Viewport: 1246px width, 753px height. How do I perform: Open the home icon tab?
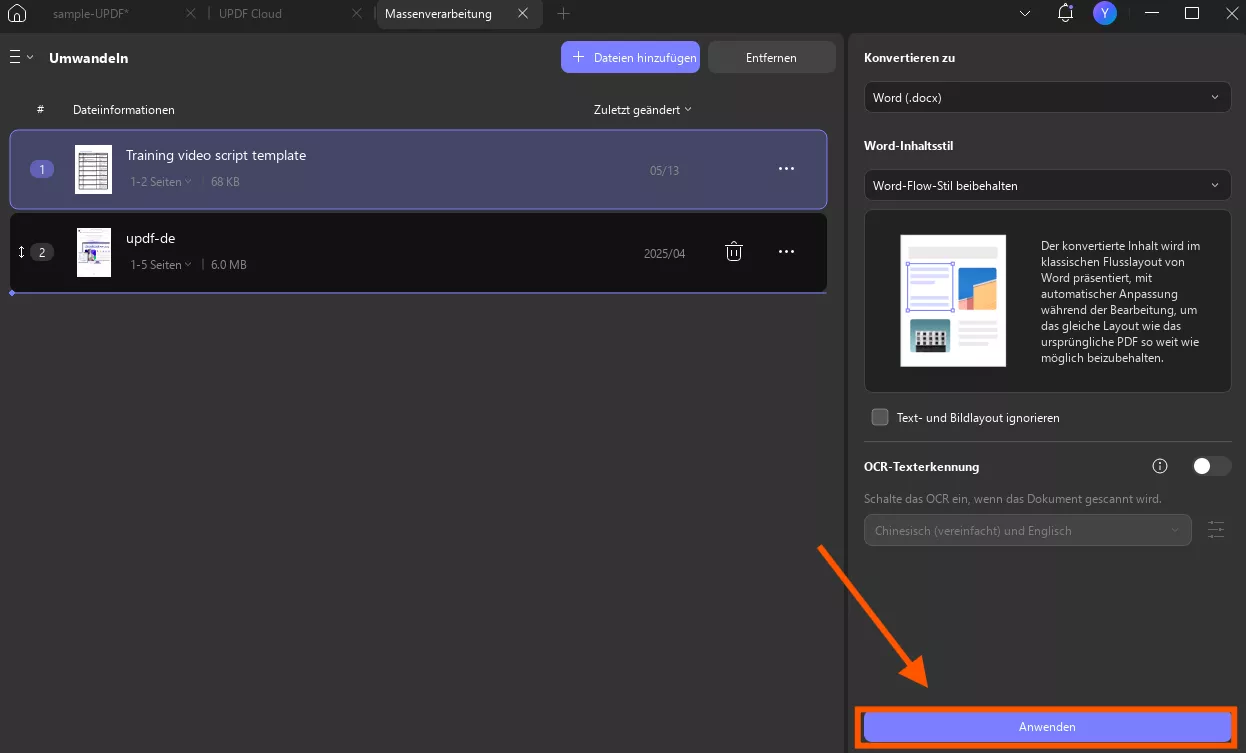(16, 14)
